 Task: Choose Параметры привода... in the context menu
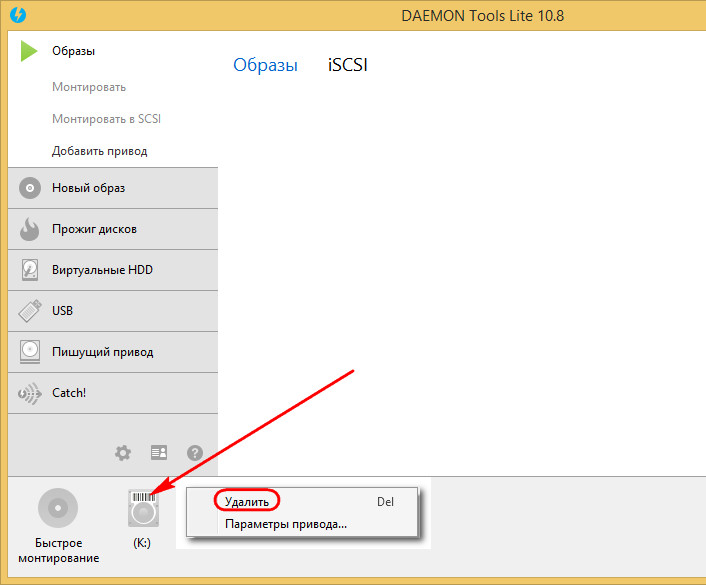(x=302, y=524)
